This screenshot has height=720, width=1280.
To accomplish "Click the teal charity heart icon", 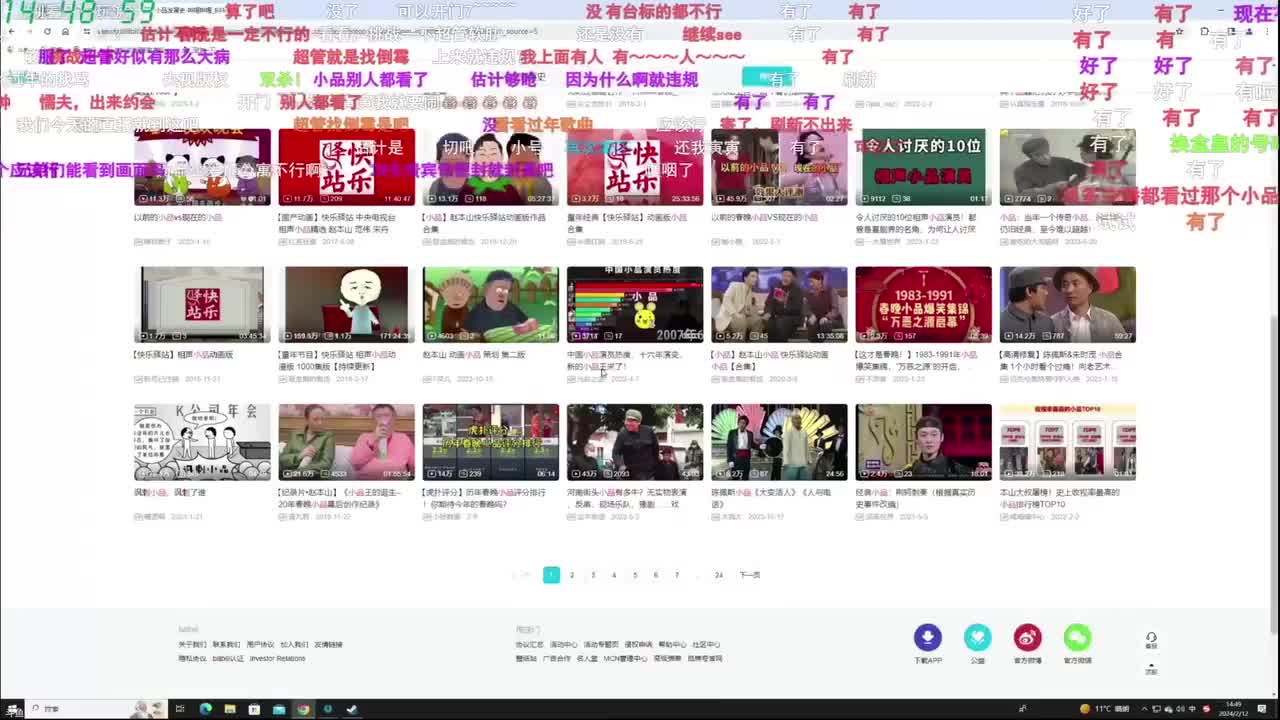I will (x=978, y=637).
